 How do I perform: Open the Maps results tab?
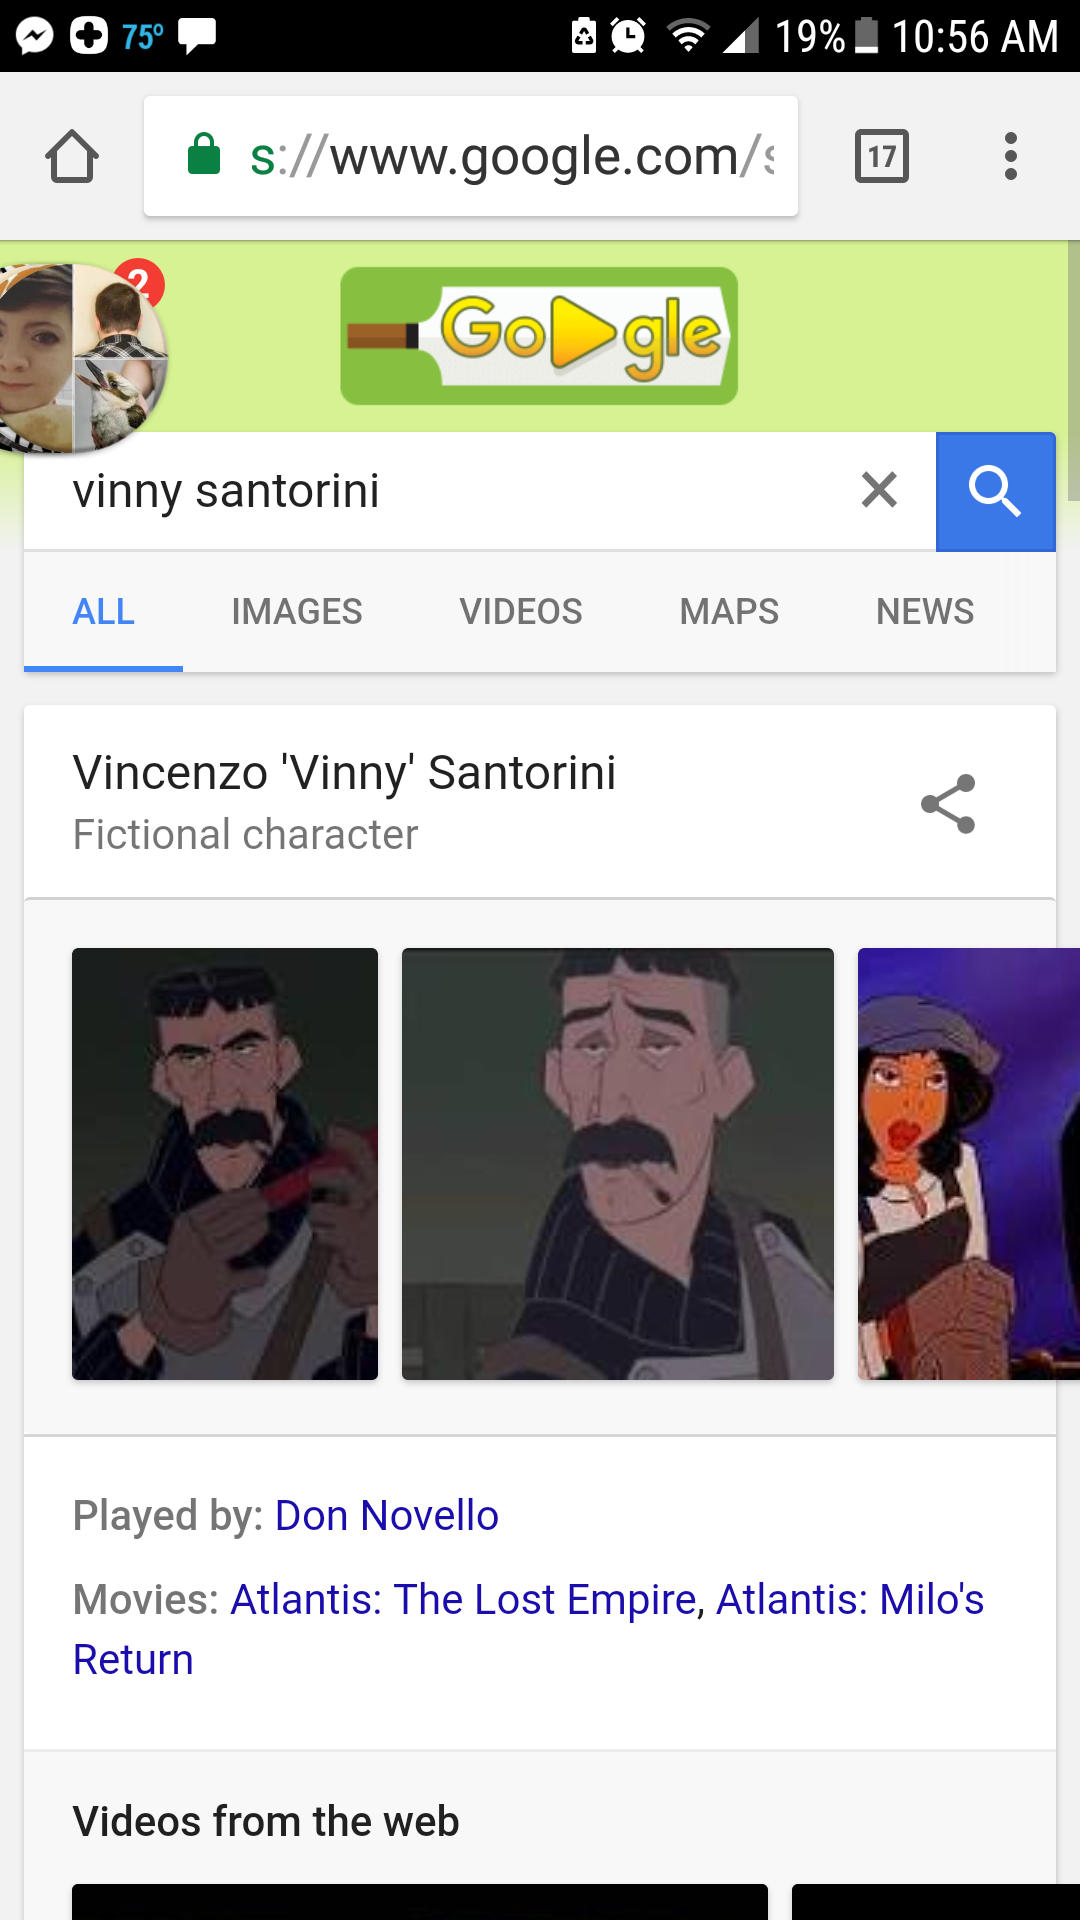coord(729,612)
